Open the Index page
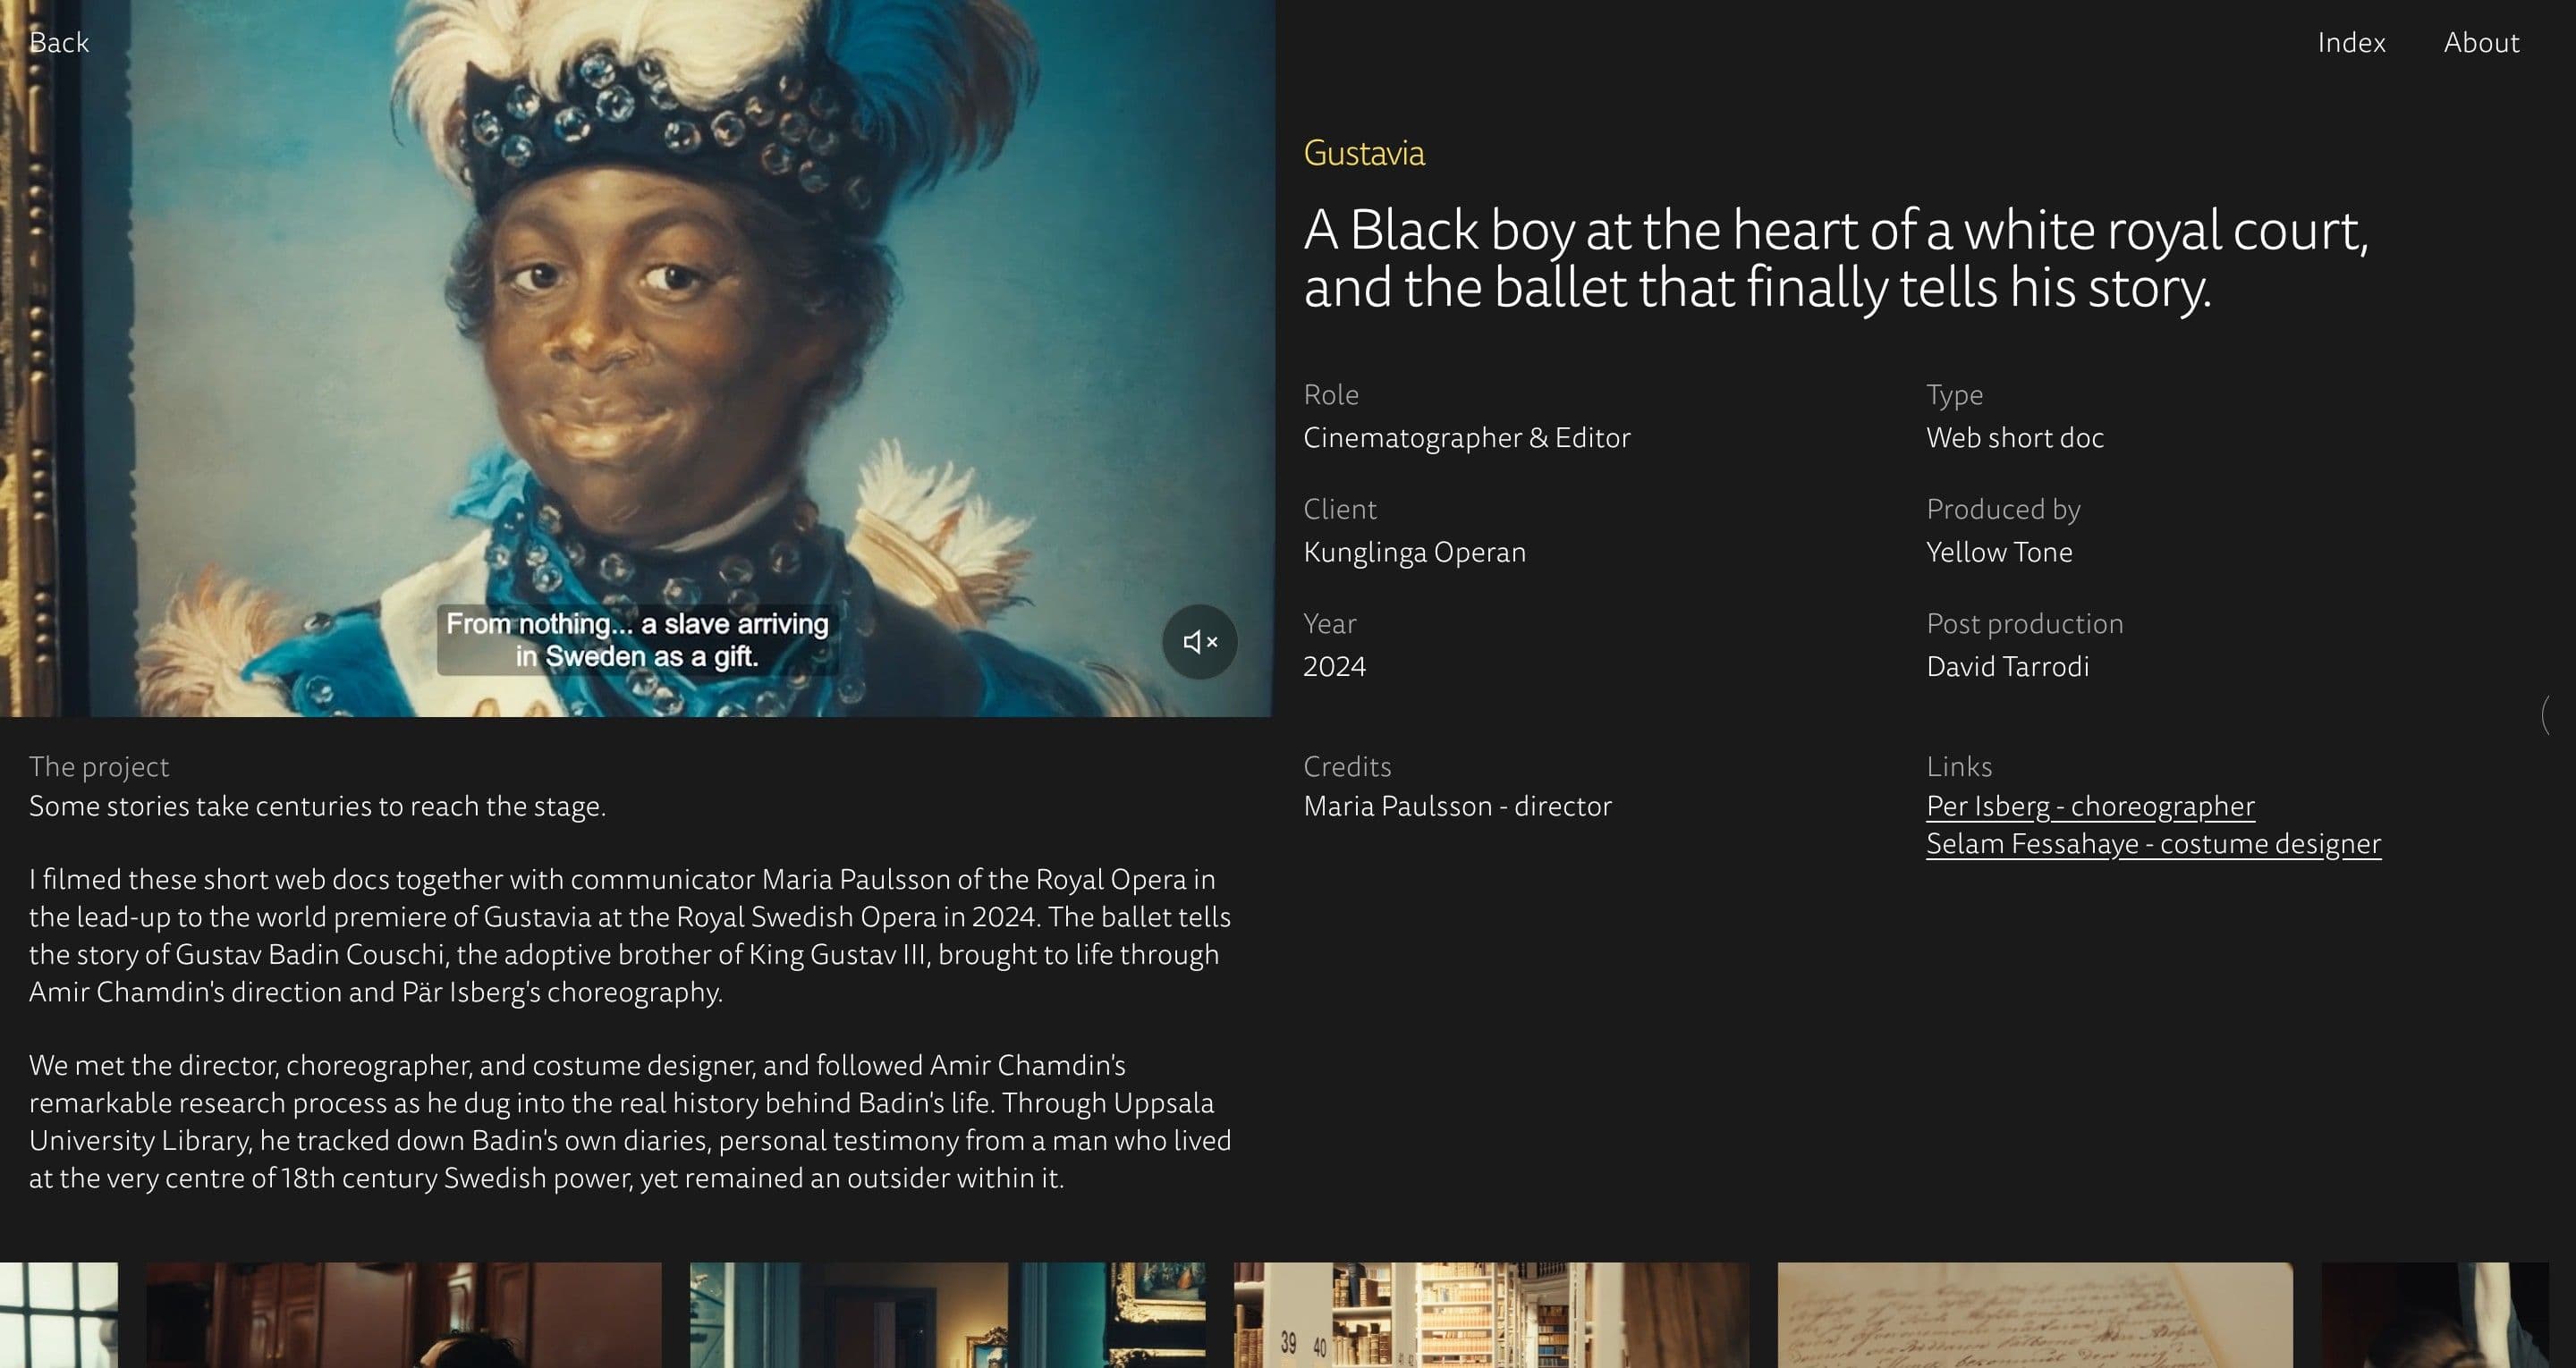 click(x=2351, y=42)
